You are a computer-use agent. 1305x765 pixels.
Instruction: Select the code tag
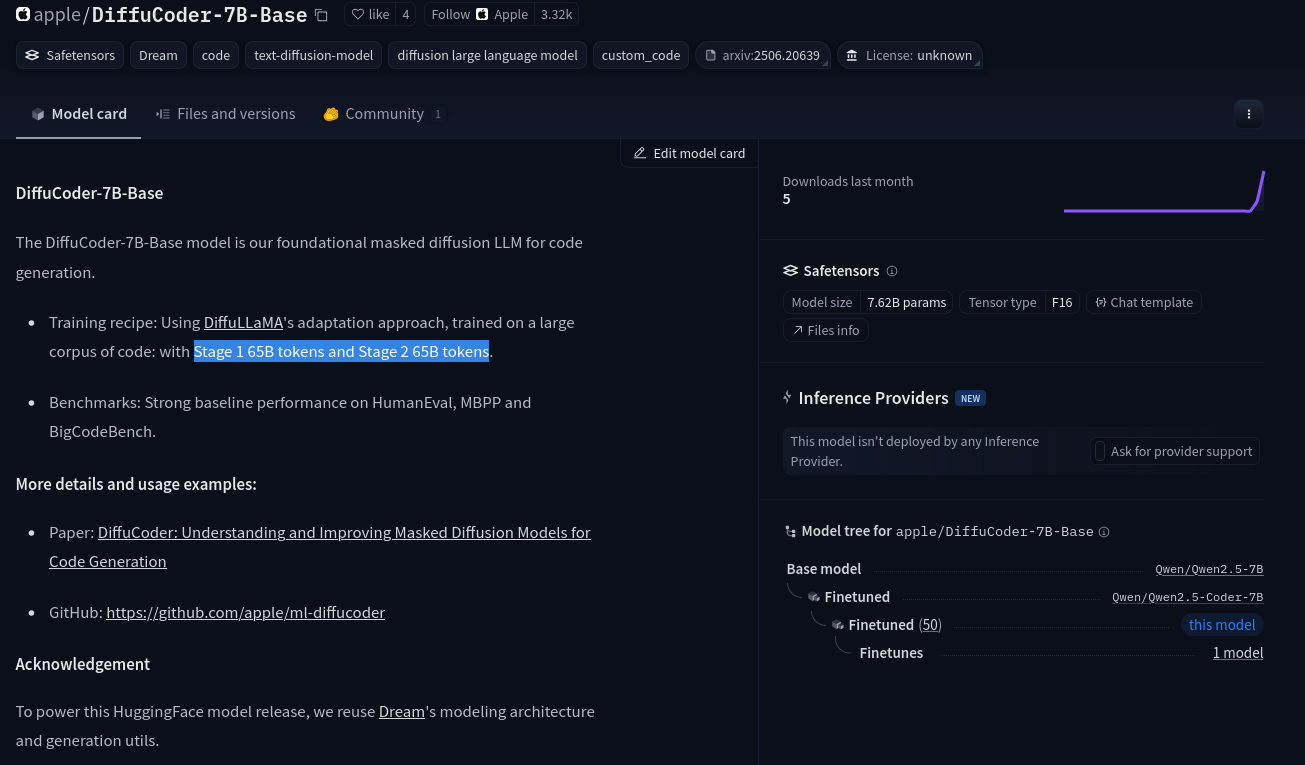point(216,56)
